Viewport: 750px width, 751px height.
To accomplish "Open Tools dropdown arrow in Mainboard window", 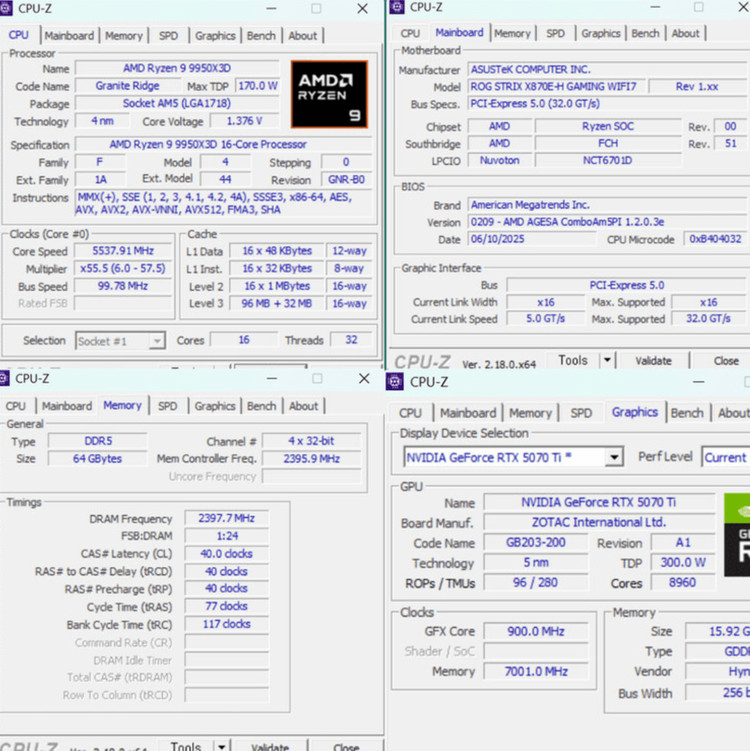I will tap(607, 360).
